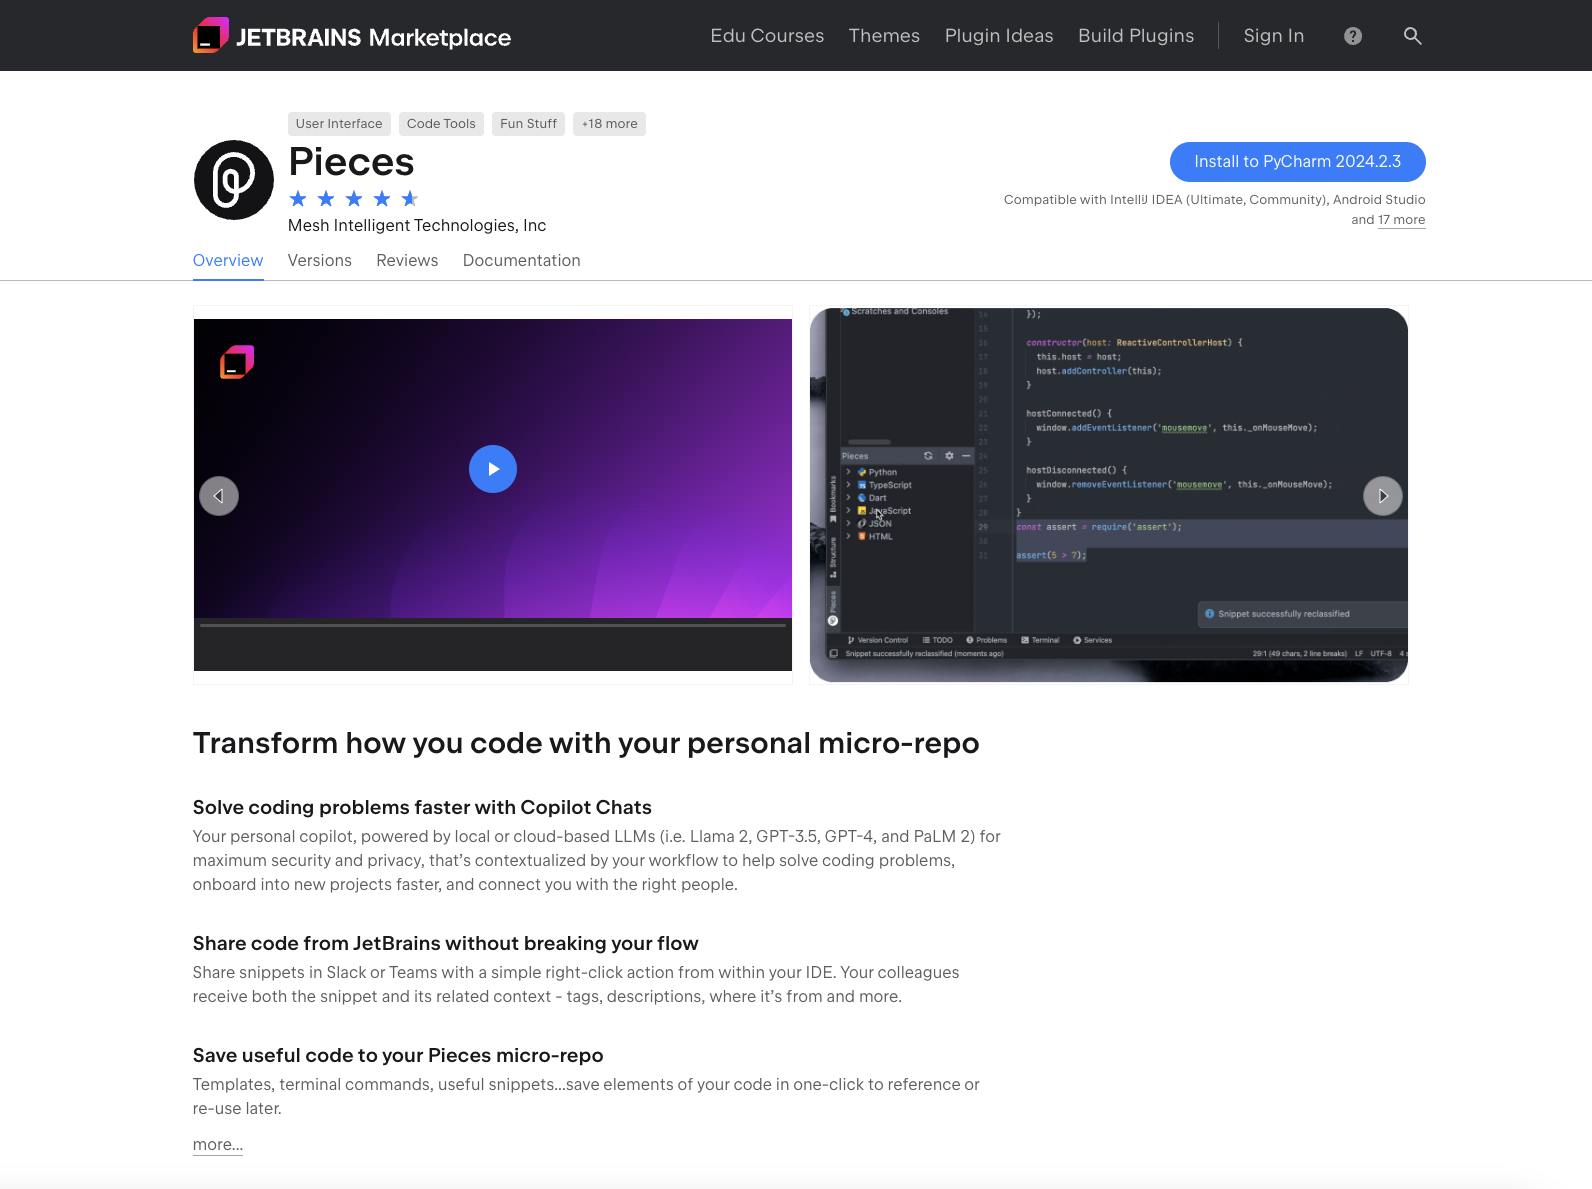Open Plugin Ideas in top navigation
1592x1189 pixels.
(999, 36)
